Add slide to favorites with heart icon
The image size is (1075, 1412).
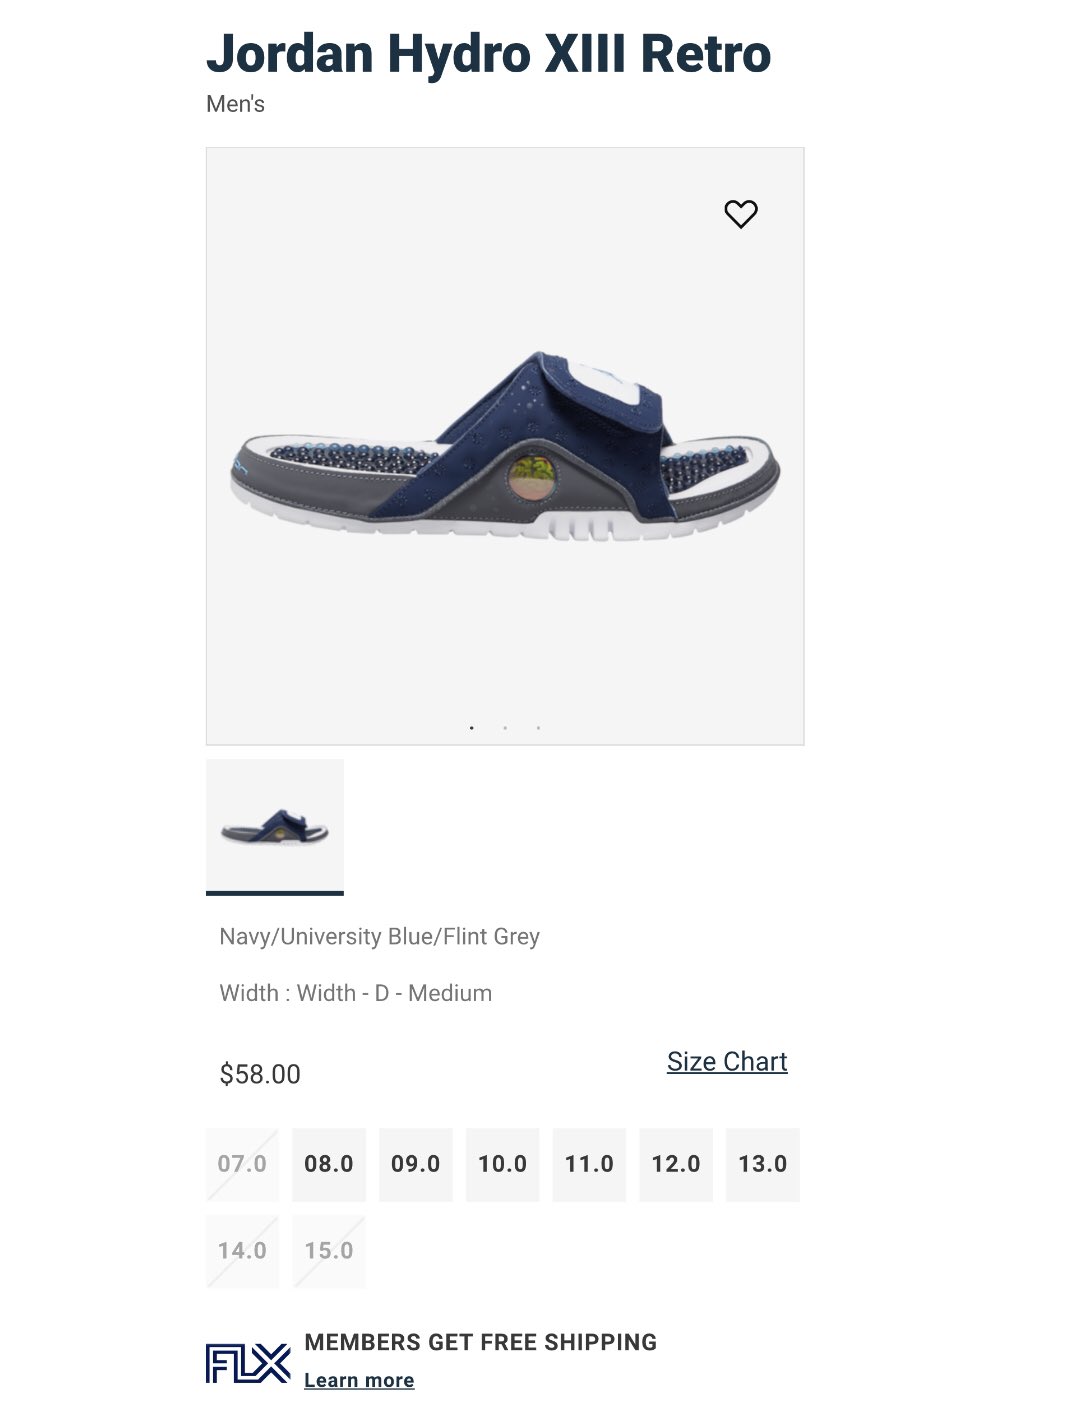coord(741,213)
